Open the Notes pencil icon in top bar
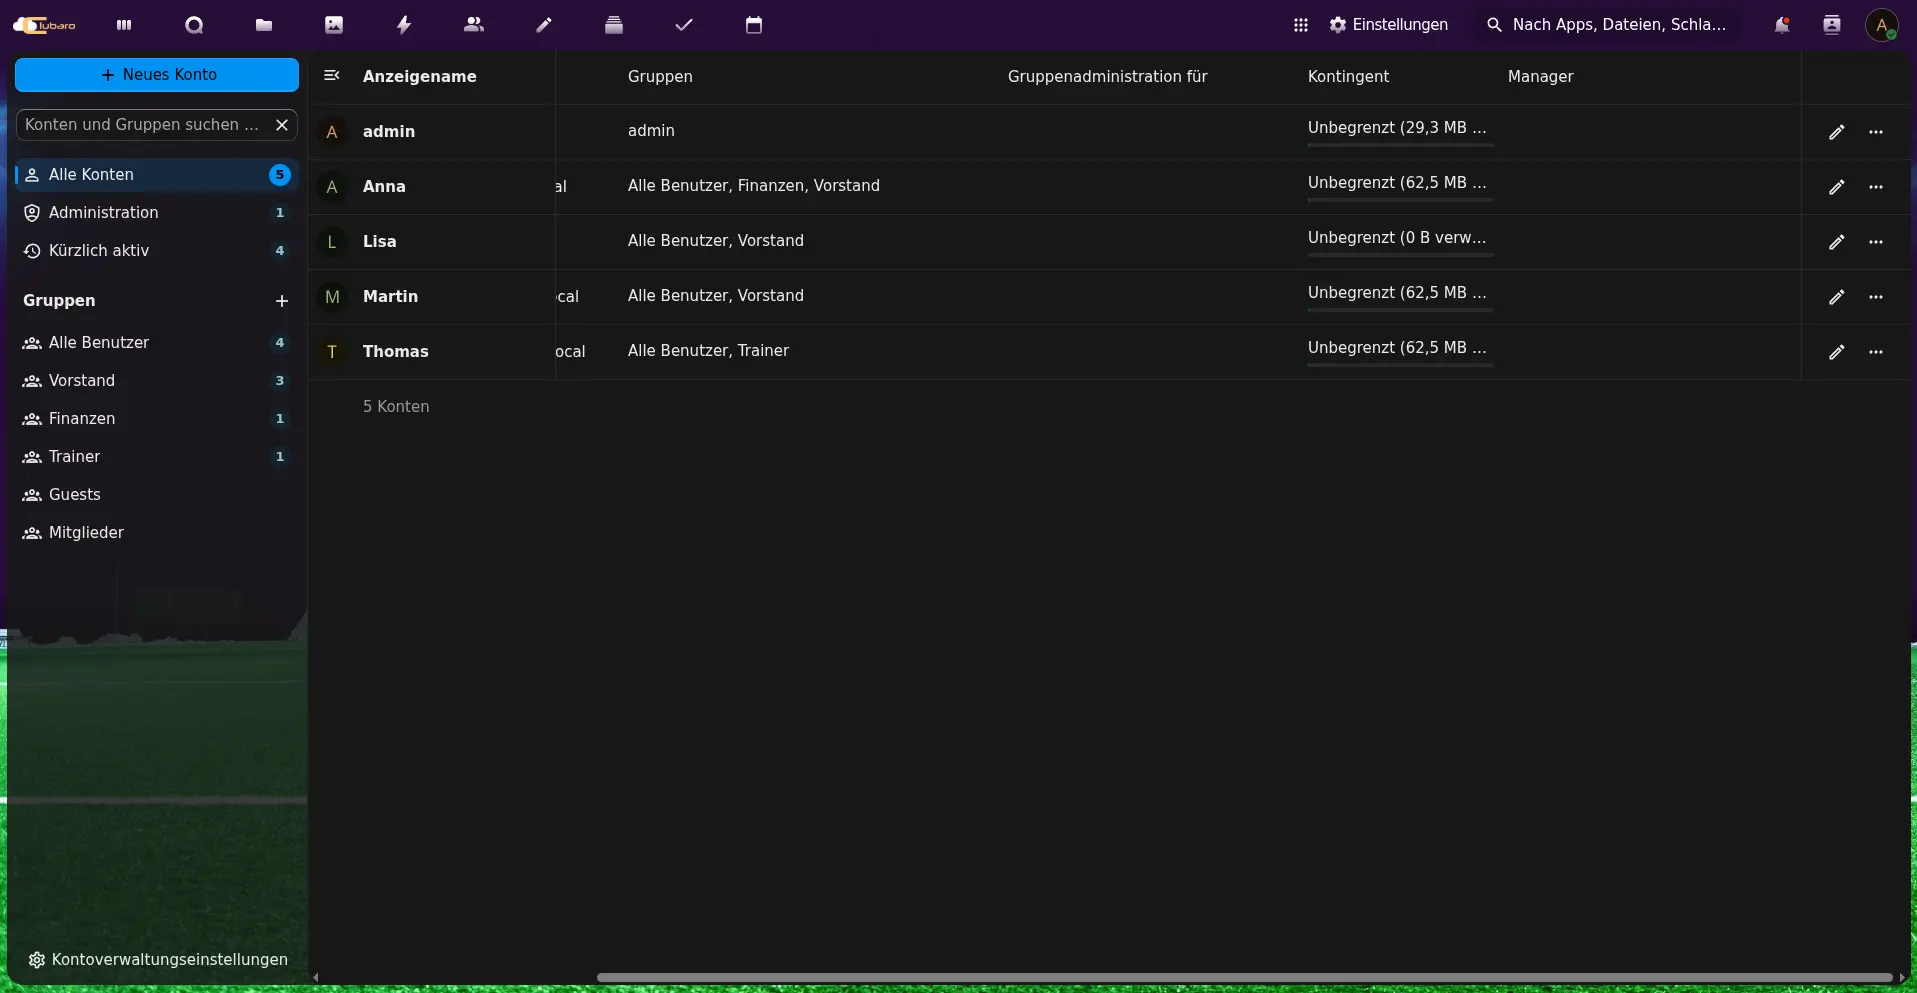This screenshot has height=993, width=1917. coord(544,25)
